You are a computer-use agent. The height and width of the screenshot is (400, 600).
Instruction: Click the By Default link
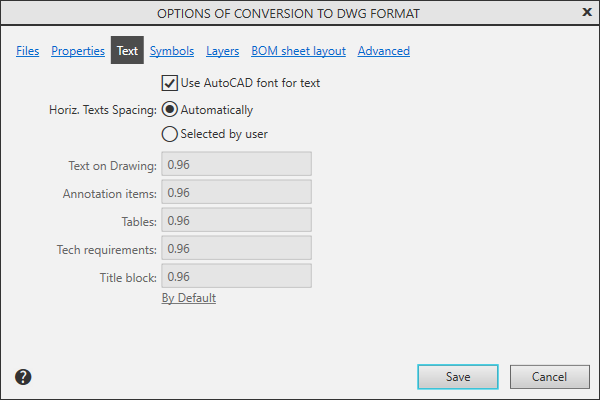[189, 298]
